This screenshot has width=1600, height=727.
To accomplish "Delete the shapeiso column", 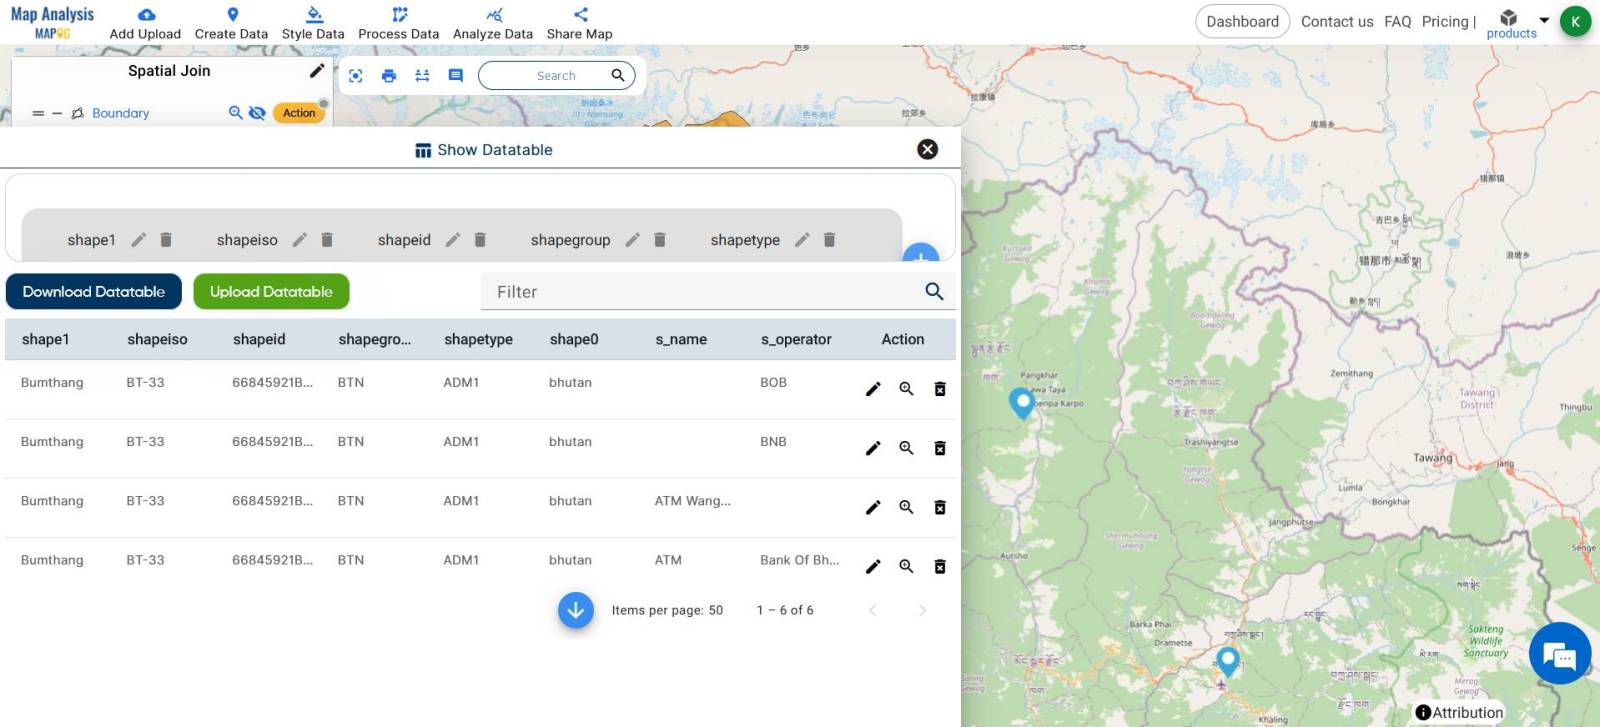I will [327, 240].
